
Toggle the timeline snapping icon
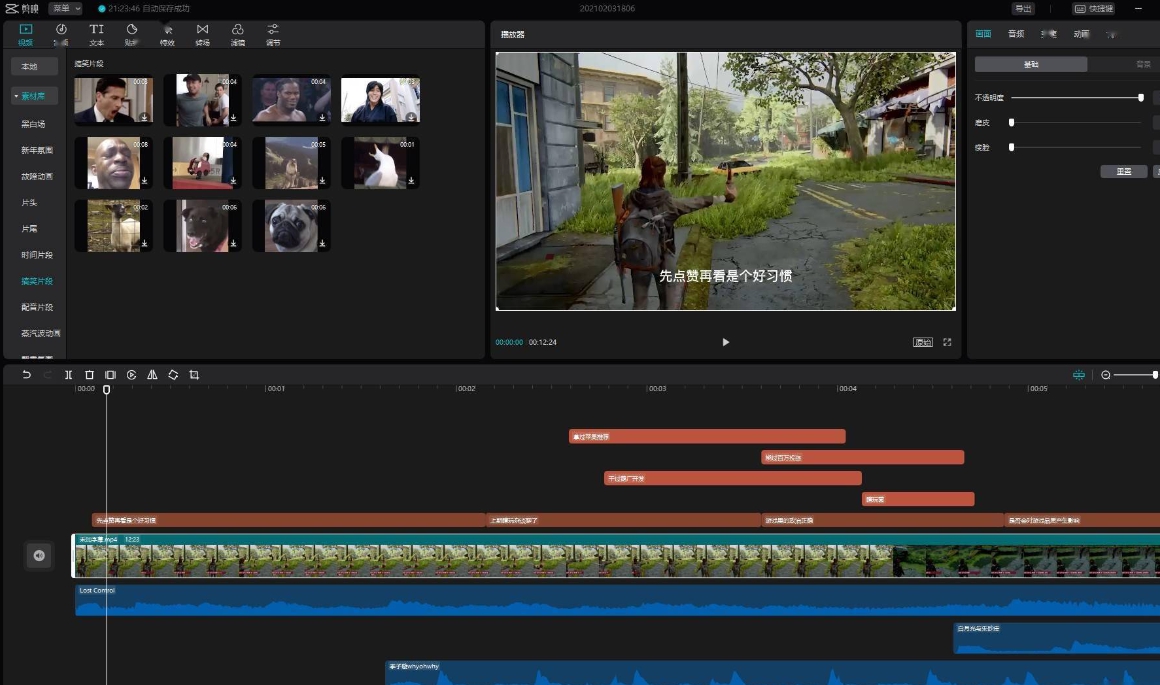point(1079,375)
